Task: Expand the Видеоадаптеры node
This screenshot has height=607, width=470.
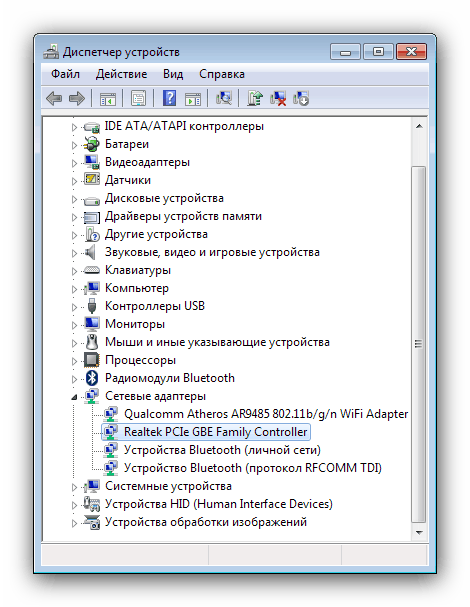Action: click(x=74, y=163)
